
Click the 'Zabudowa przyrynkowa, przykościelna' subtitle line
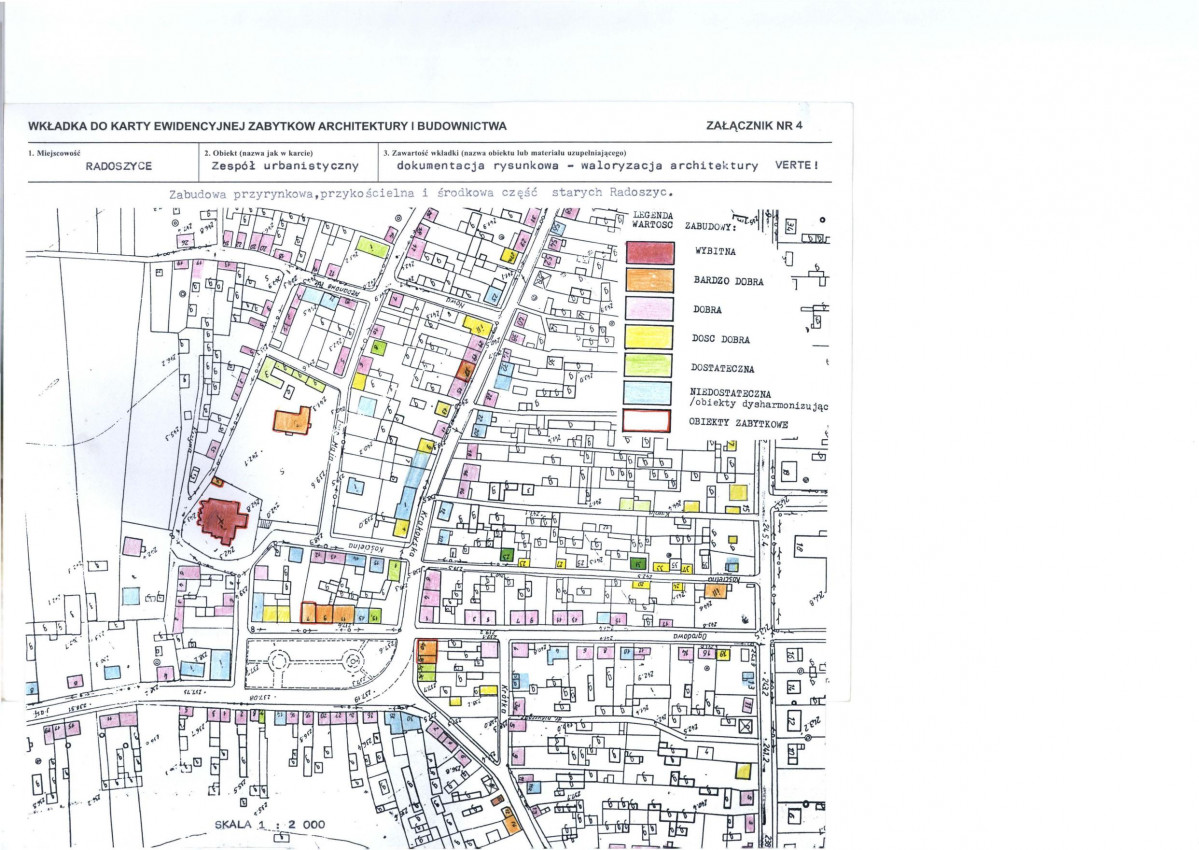point(421,193)
